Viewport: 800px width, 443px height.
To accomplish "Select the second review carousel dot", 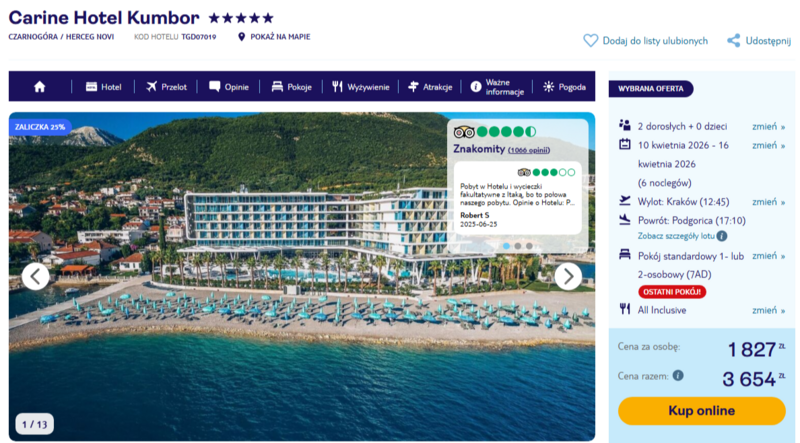I will [518, 246].
